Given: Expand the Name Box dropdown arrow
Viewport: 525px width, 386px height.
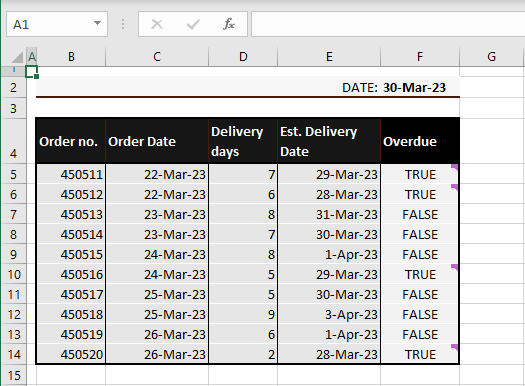Looking at the screenshot, I should click(97, 23).
